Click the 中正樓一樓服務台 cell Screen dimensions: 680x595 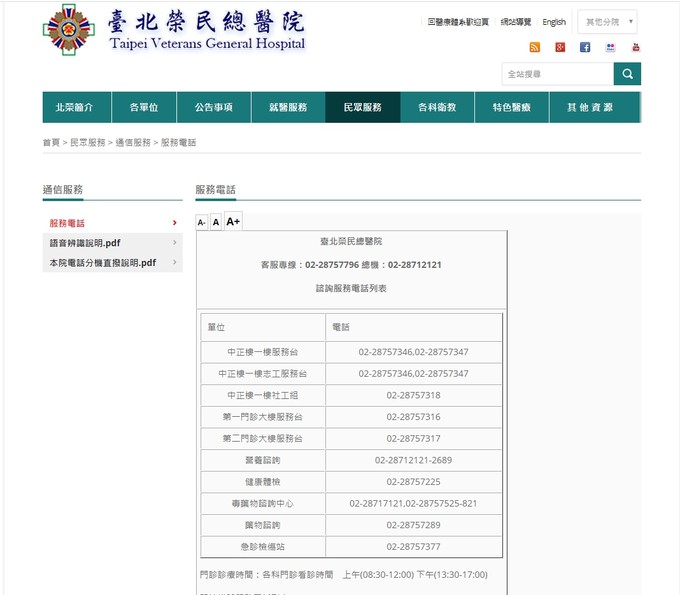pos(263,352)
